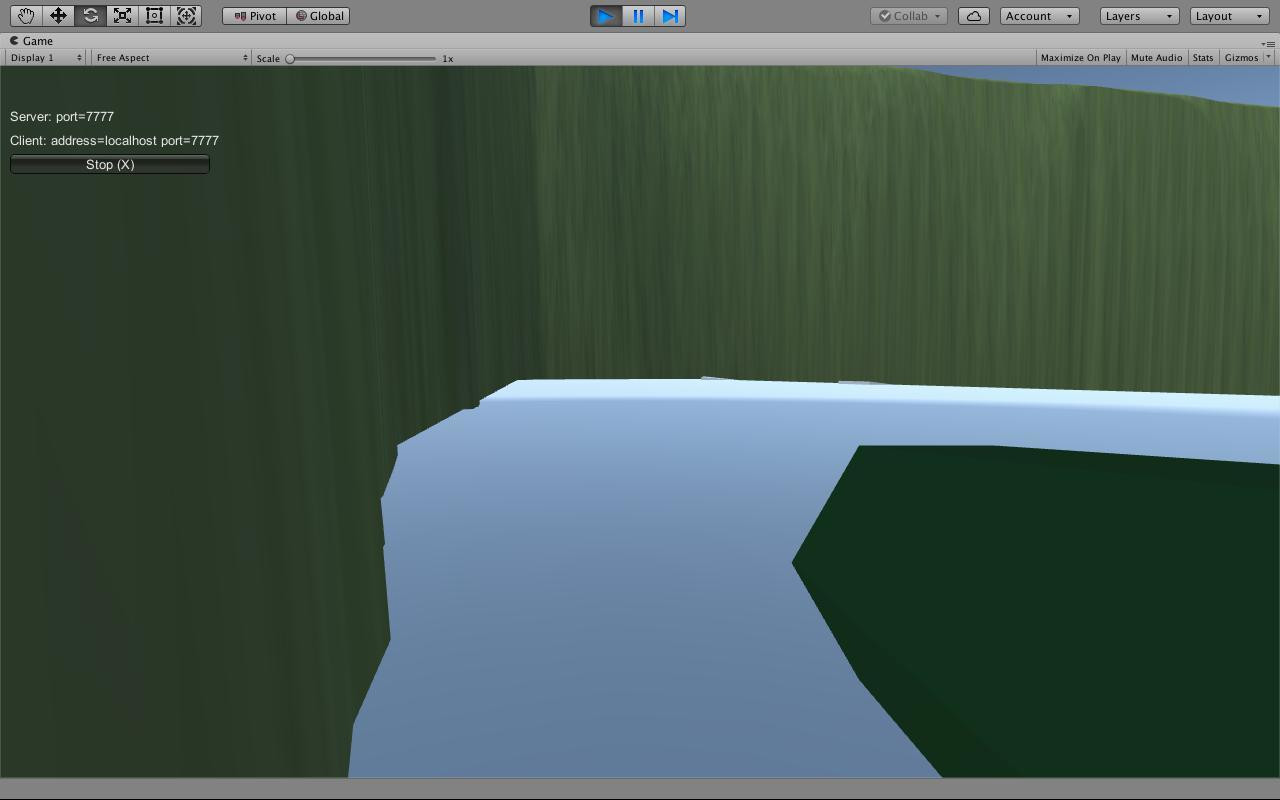Click the Game view Scale slider
The width and height of the screenshot is (1280, 800).
click(362, 58)
